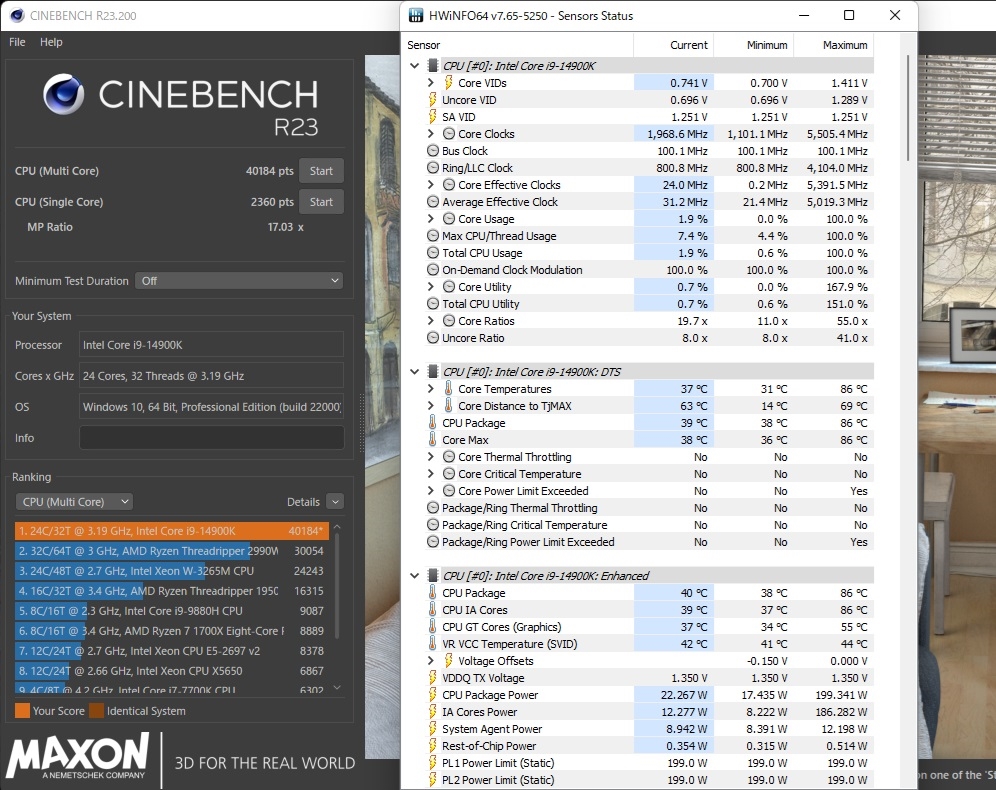The height and width of the screenshot is (790, 996).
Task: Click the Core VIDs lightning bolt icon
Action: [448, 83]
